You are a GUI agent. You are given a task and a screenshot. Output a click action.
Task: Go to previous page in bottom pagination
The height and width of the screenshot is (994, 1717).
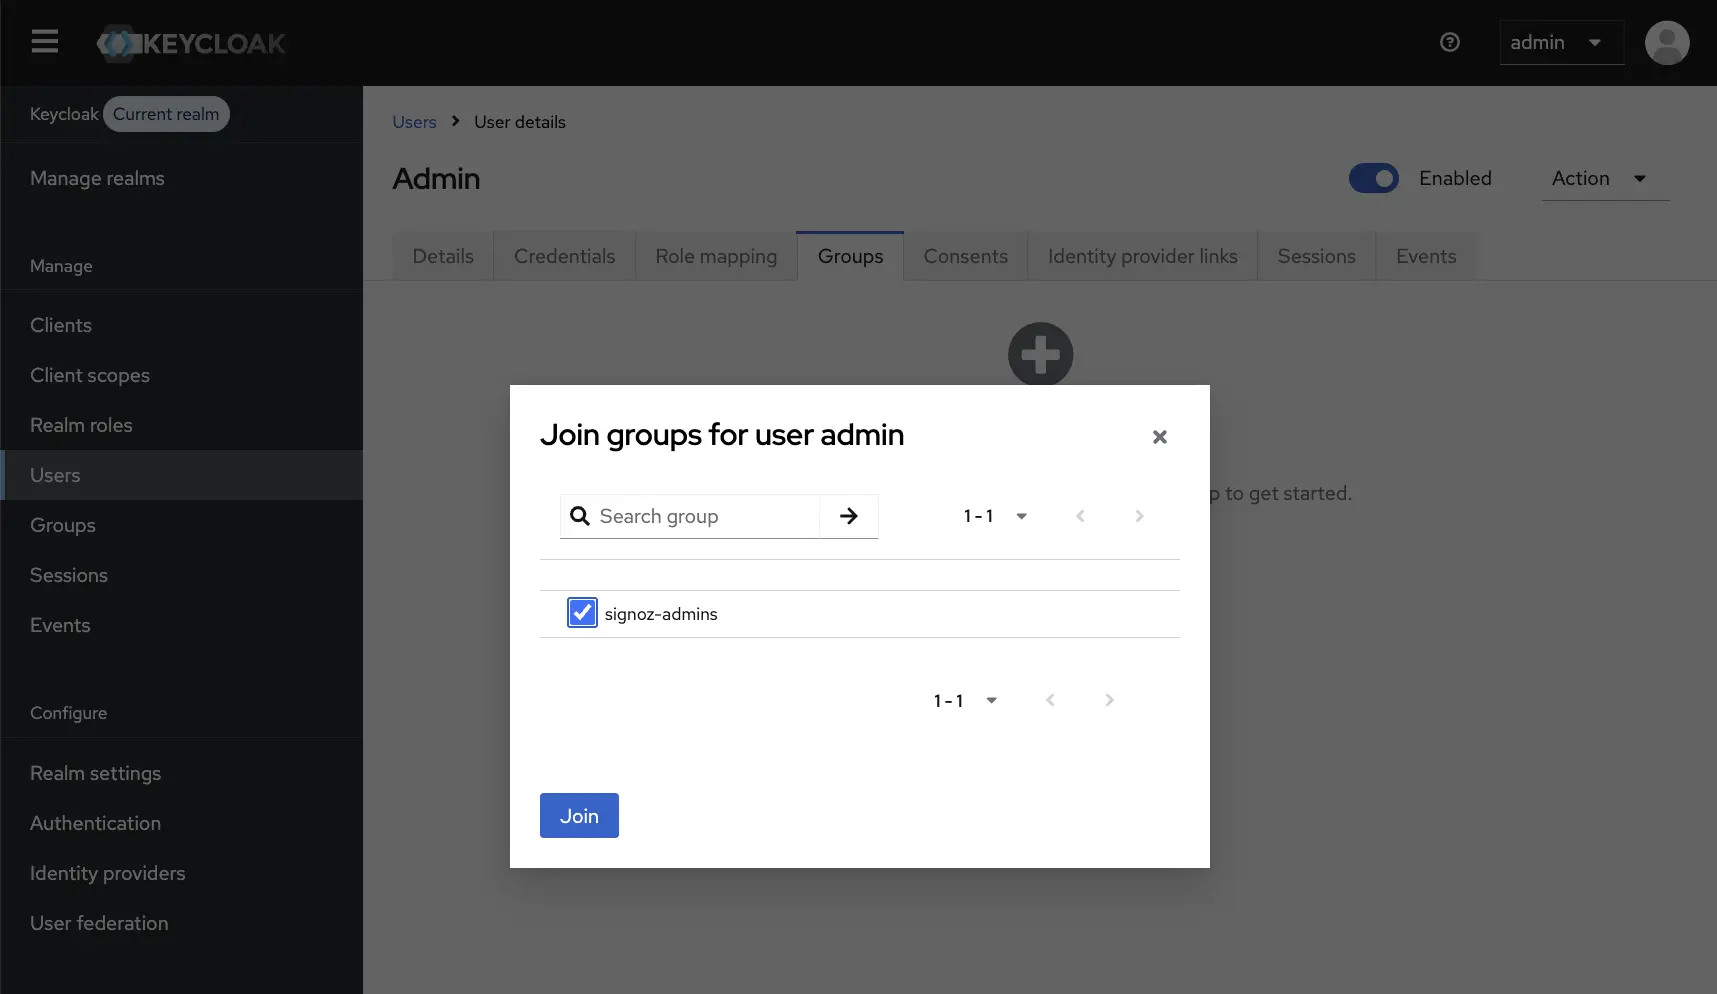click(x=1050, y=700)
